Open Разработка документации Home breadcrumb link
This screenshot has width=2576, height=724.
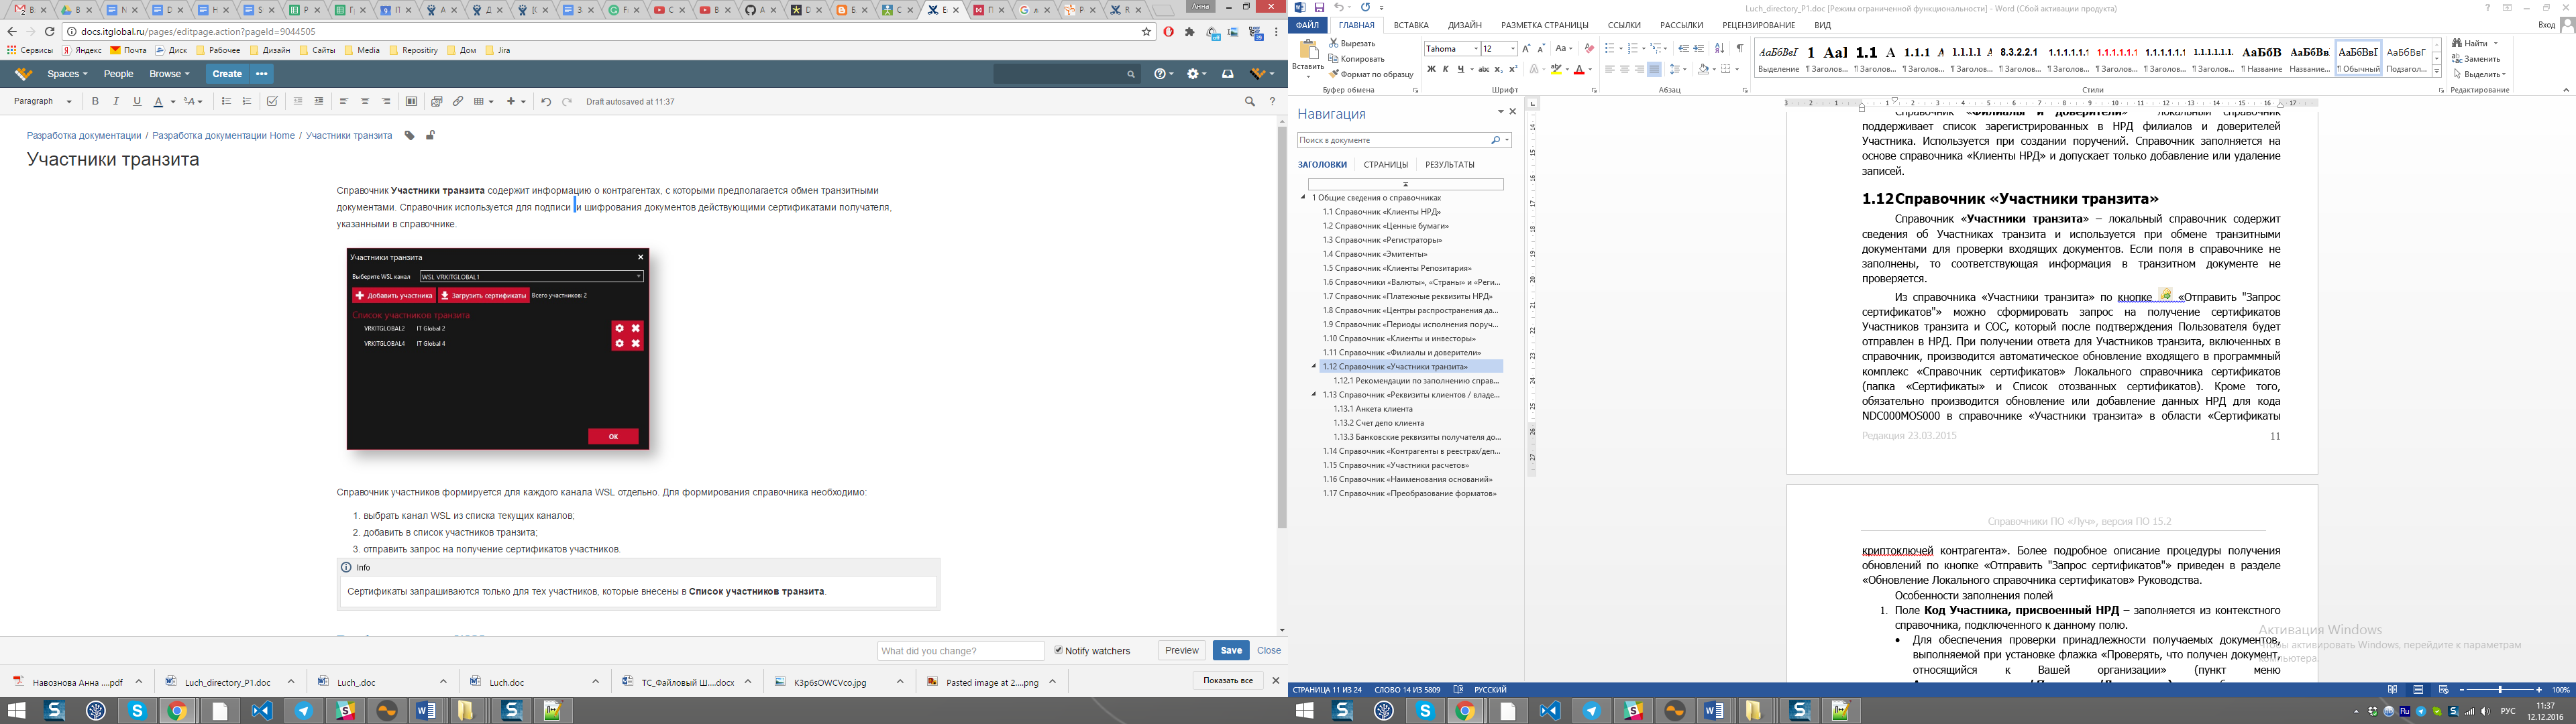[x=223, y=136]
